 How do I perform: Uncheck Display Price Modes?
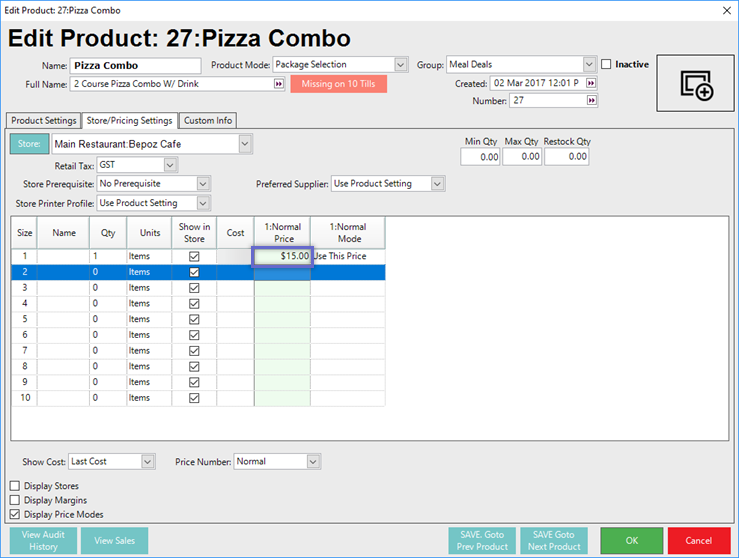pyautogui.click(x=15, y=514)
